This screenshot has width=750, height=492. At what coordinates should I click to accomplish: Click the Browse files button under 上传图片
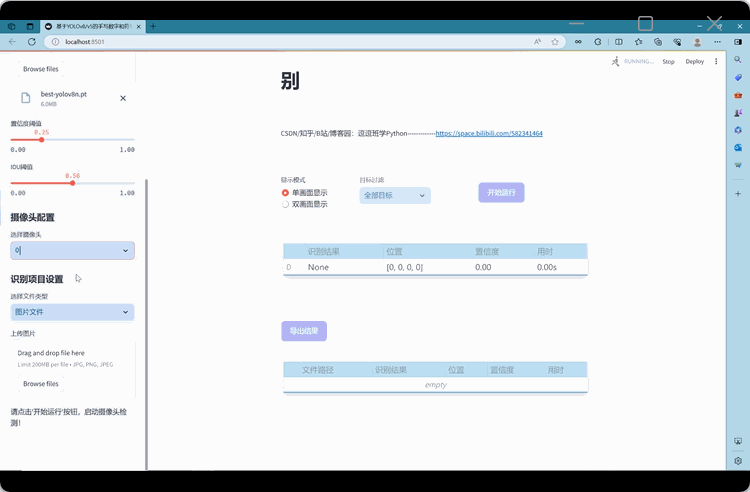[x=41, y=383]
